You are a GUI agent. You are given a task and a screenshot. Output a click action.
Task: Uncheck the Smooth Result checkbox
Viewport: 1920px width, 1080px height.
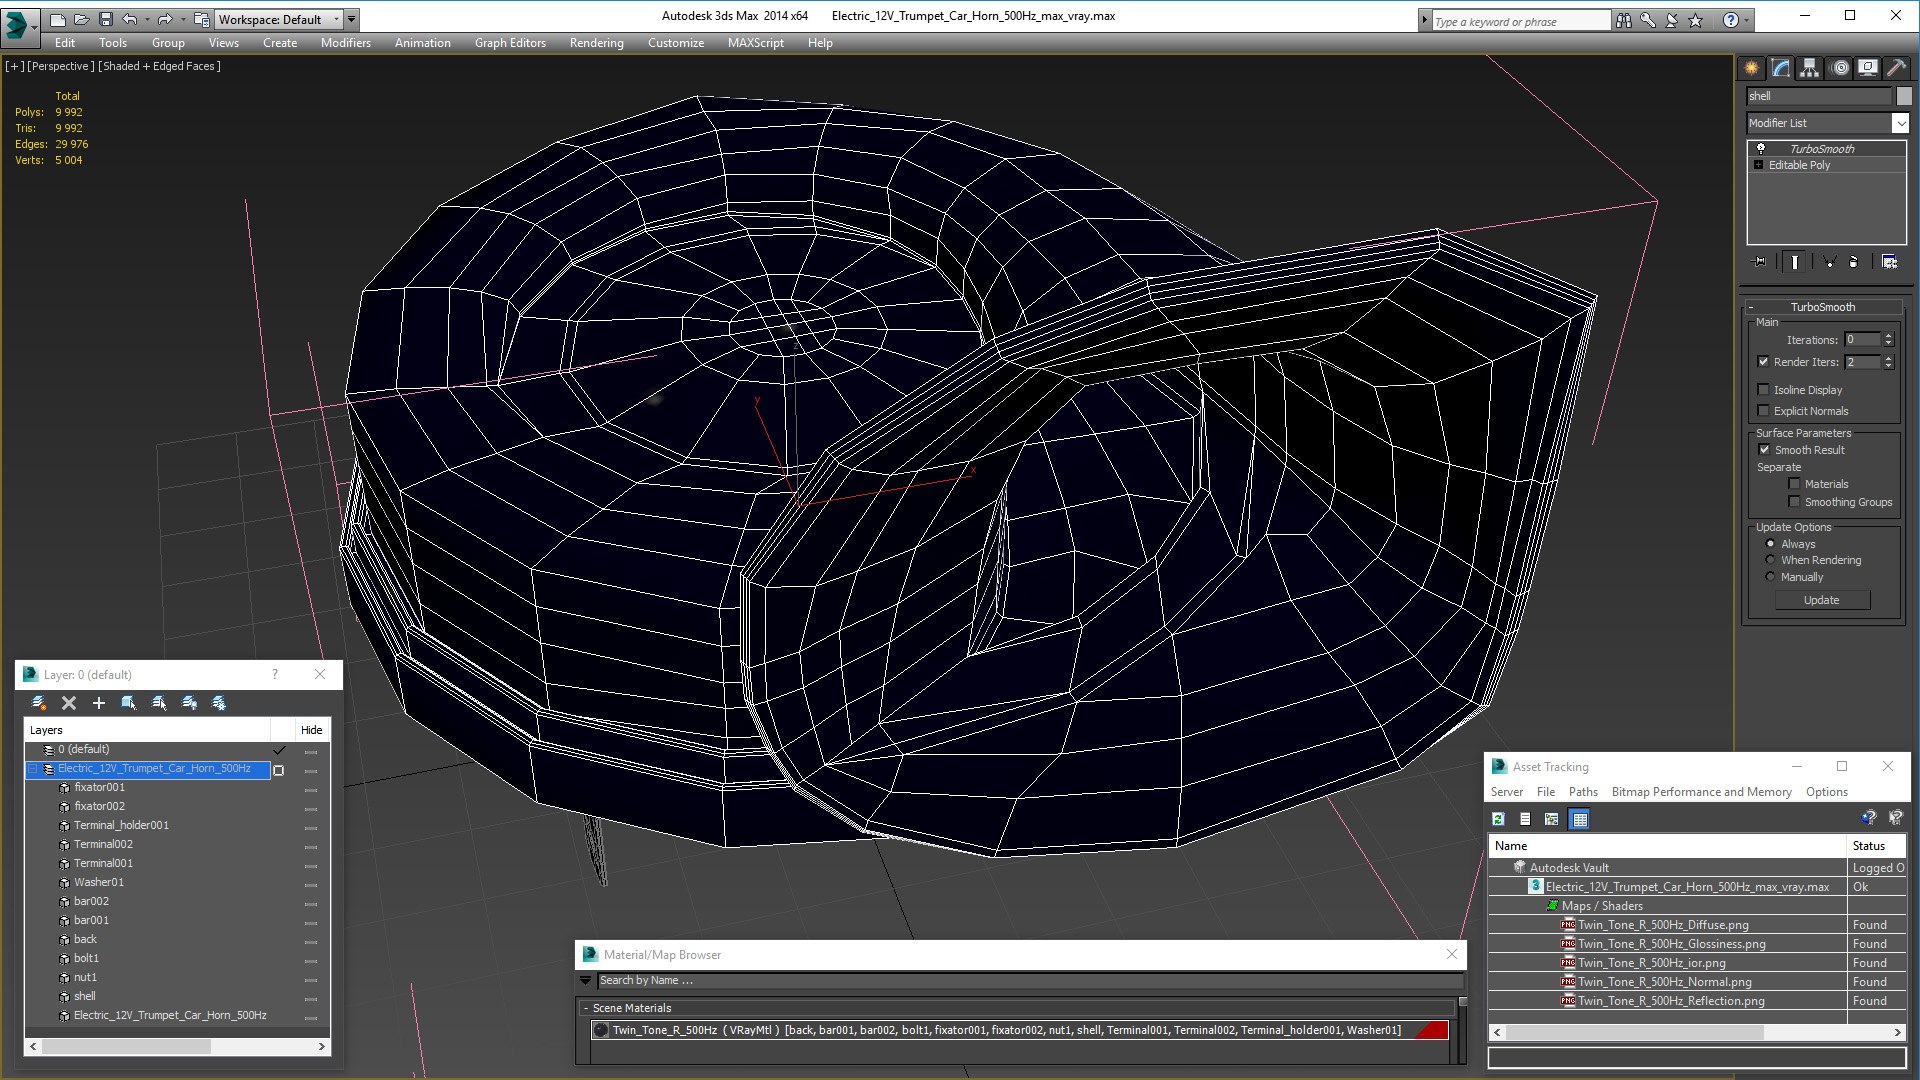1764,450
